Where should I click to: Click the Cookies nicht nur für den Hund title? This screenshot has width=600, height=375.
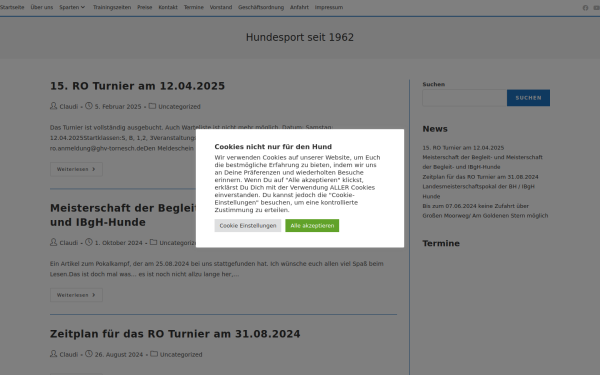273,147
